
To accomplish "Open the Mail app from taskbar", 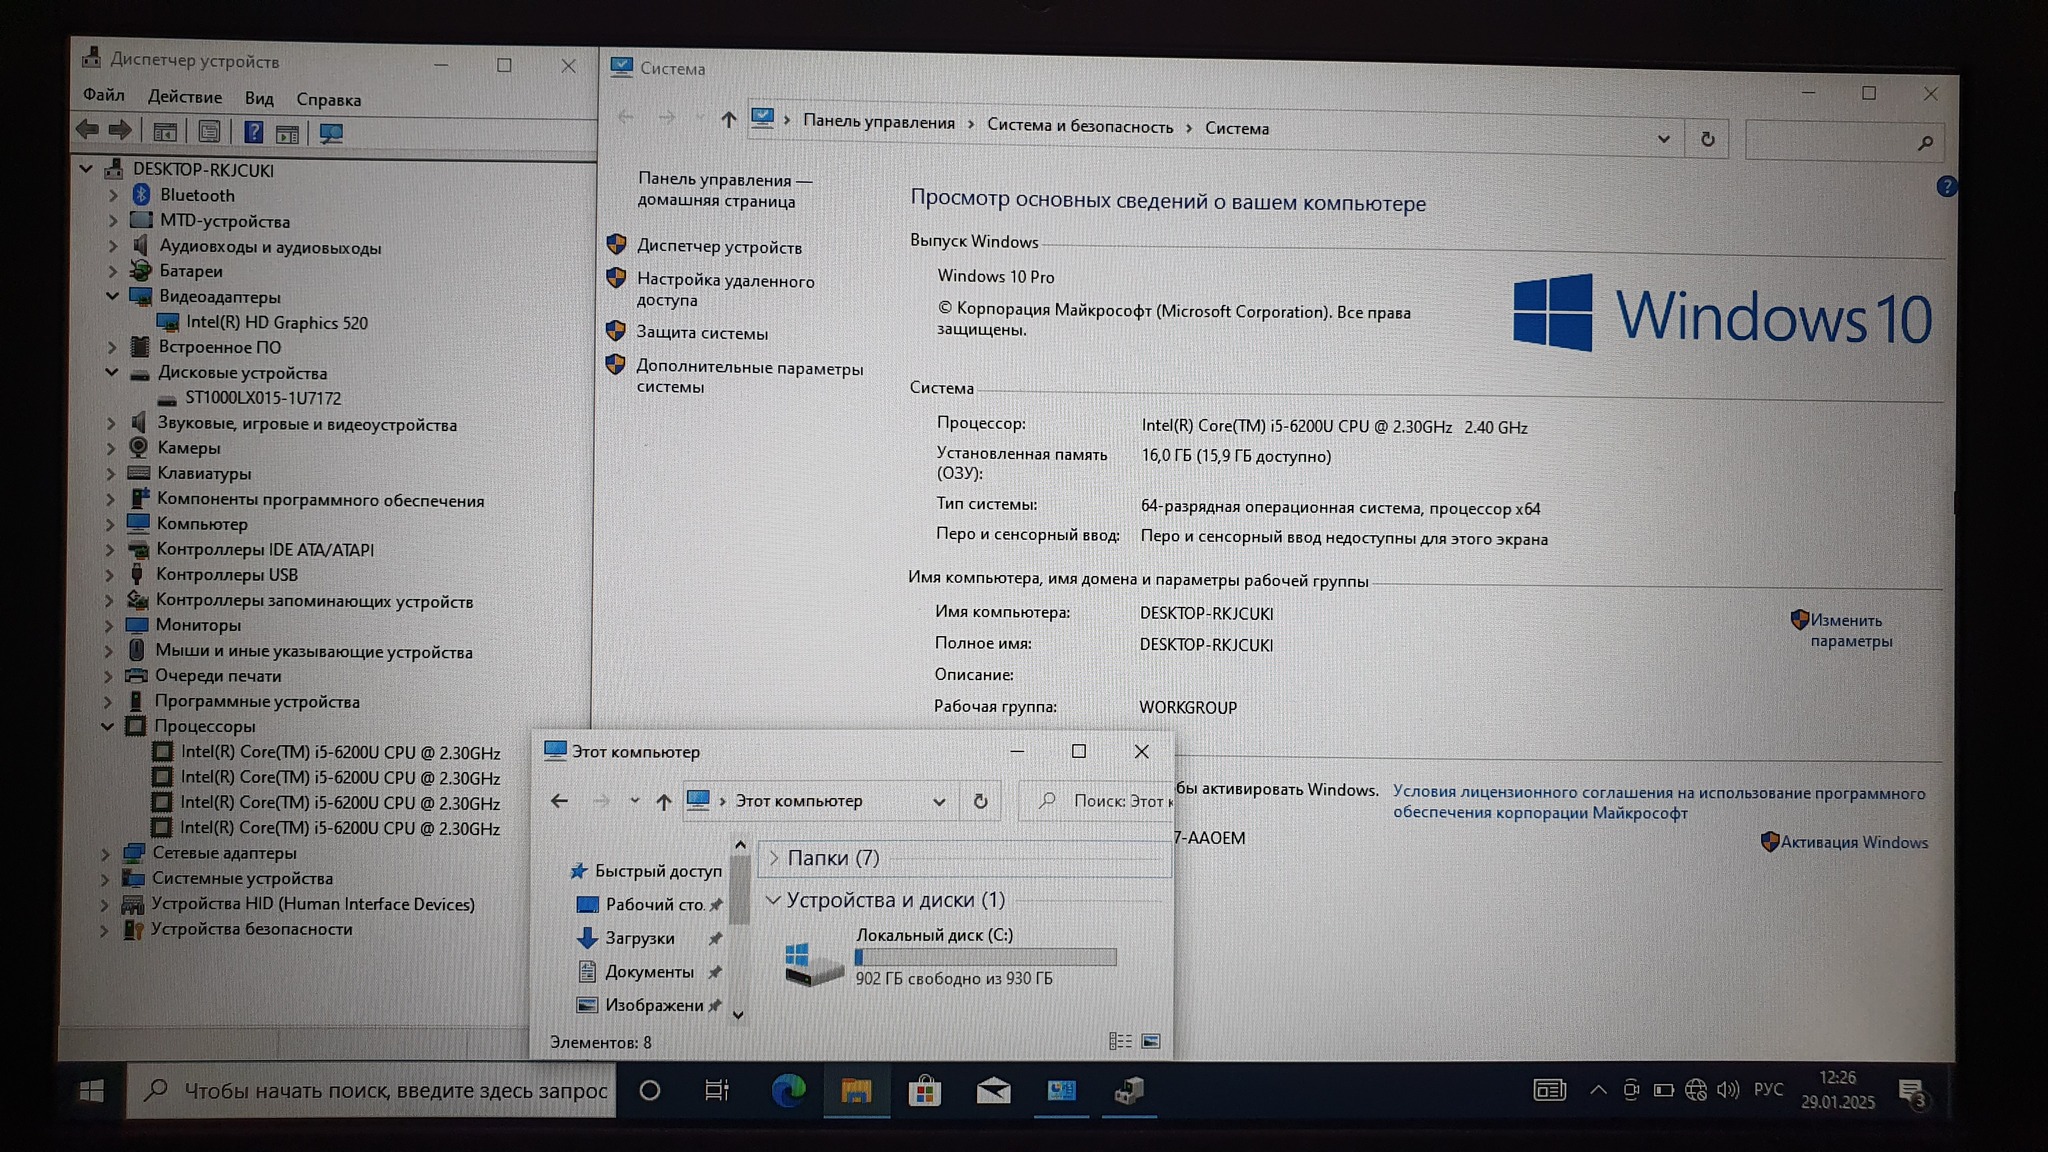I will coord(993,1090).
